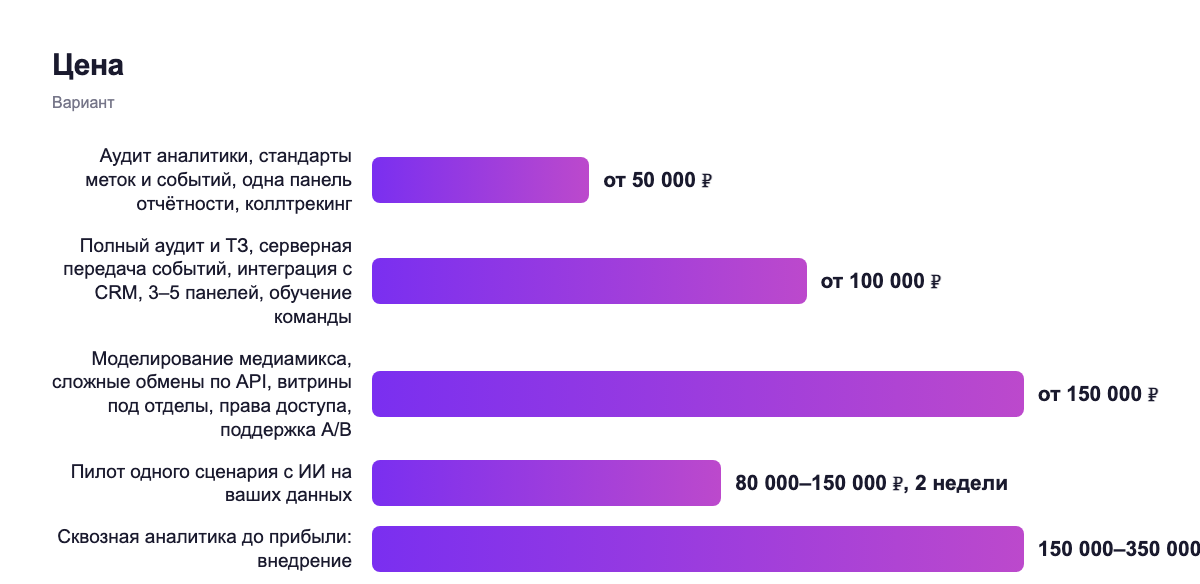
Task: Click the shortest bar for от 50 000
Action: click(x=480, y=180)
